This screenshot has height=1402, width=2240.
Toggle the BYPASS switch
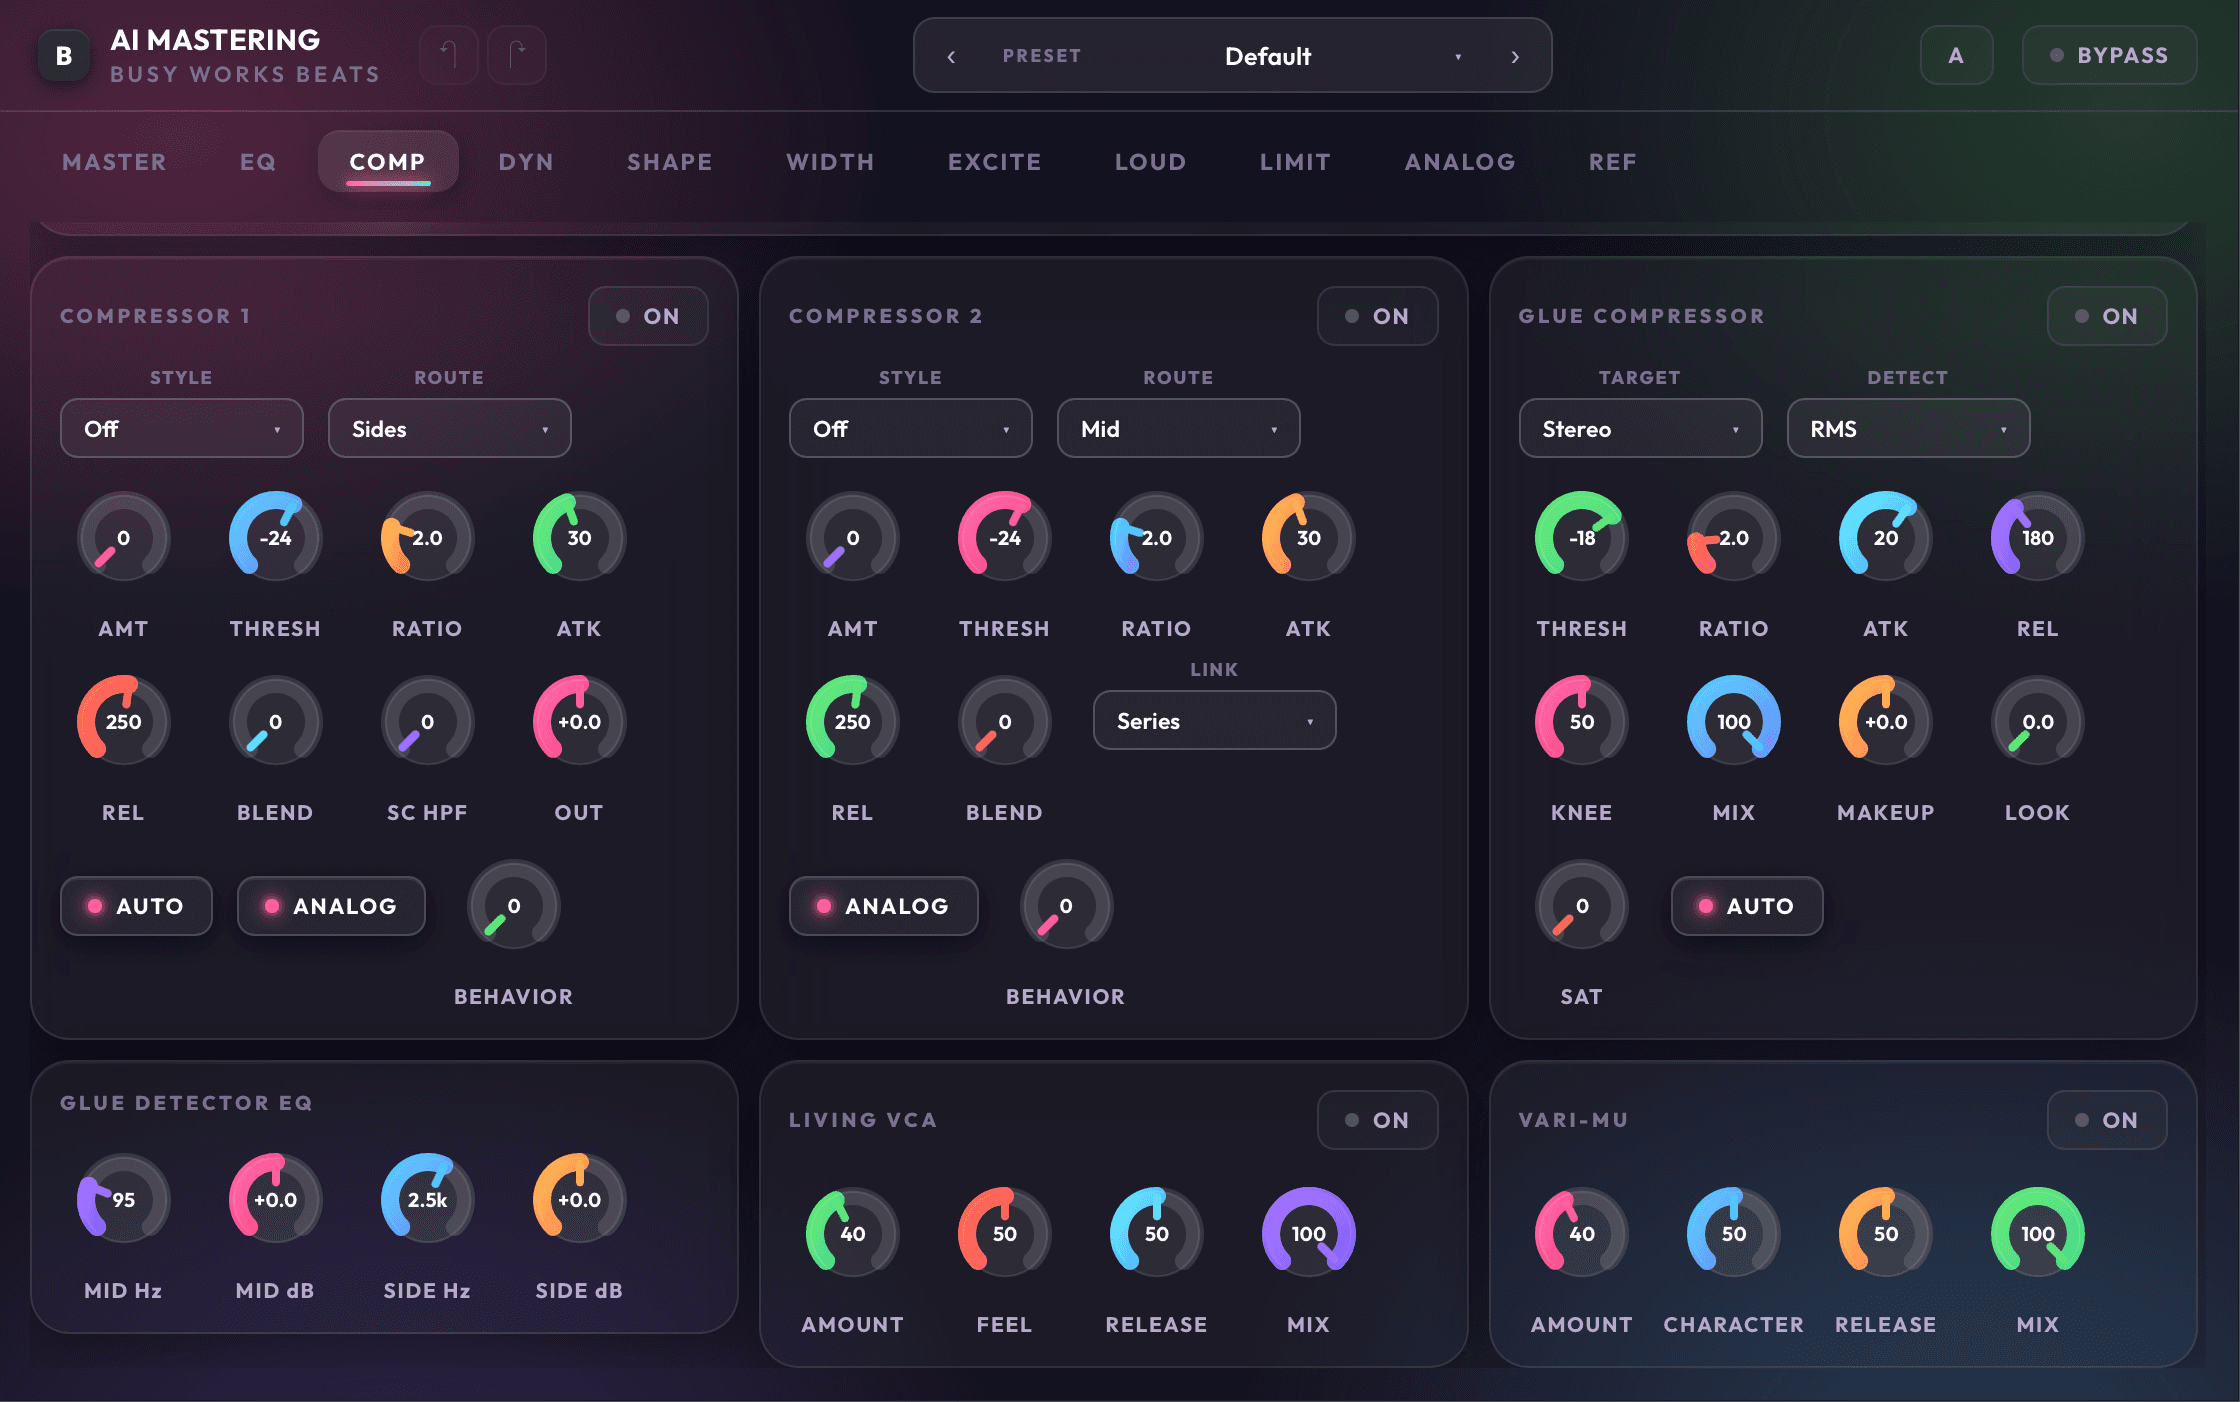2109,55
